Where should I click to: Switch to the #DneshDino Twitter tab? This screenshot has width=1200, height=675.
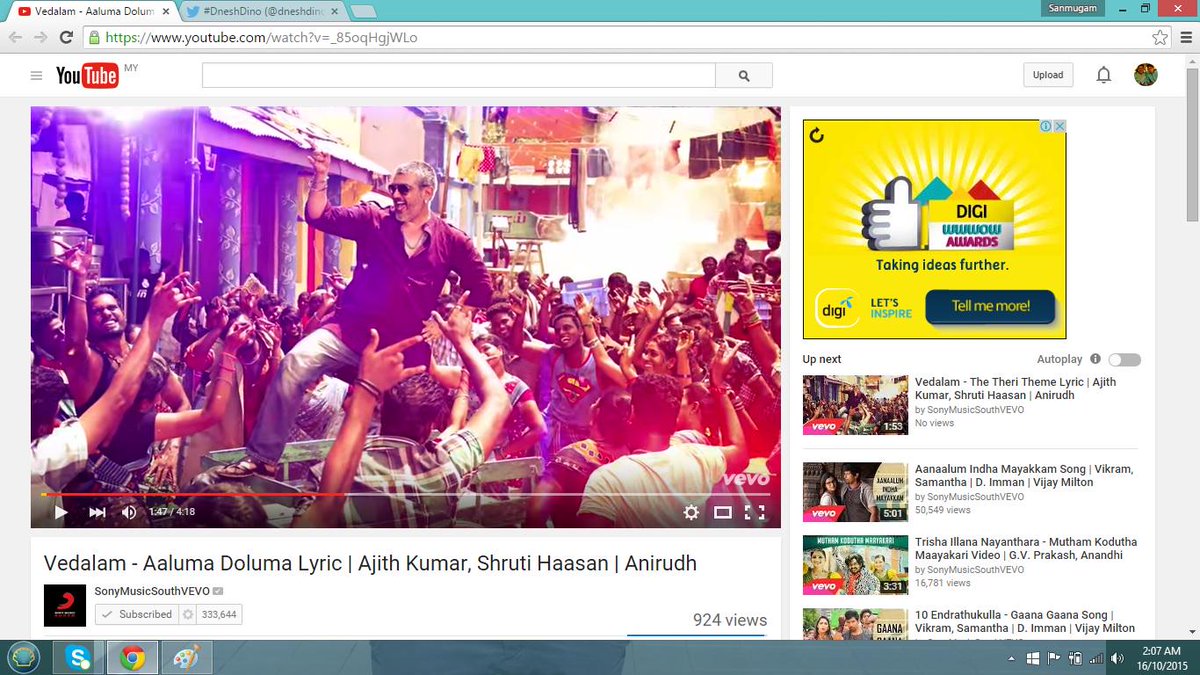263,10
